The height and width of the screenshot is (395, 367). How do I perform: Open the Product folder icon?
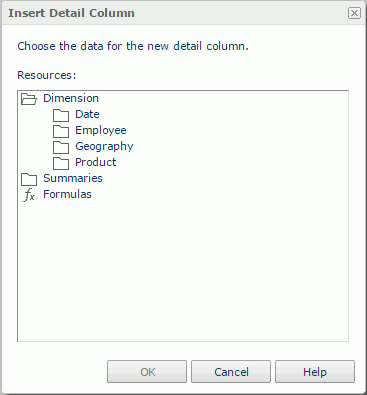(61, 163)
